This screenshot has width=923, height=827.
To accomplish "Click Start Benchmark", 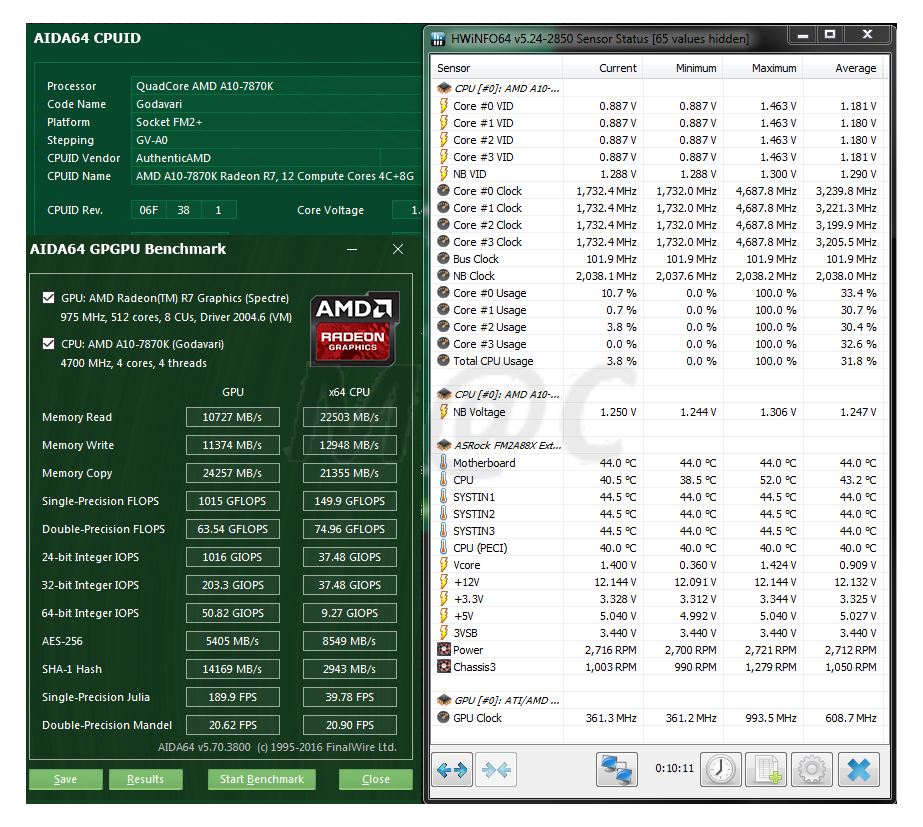I will tap(262, 779).
